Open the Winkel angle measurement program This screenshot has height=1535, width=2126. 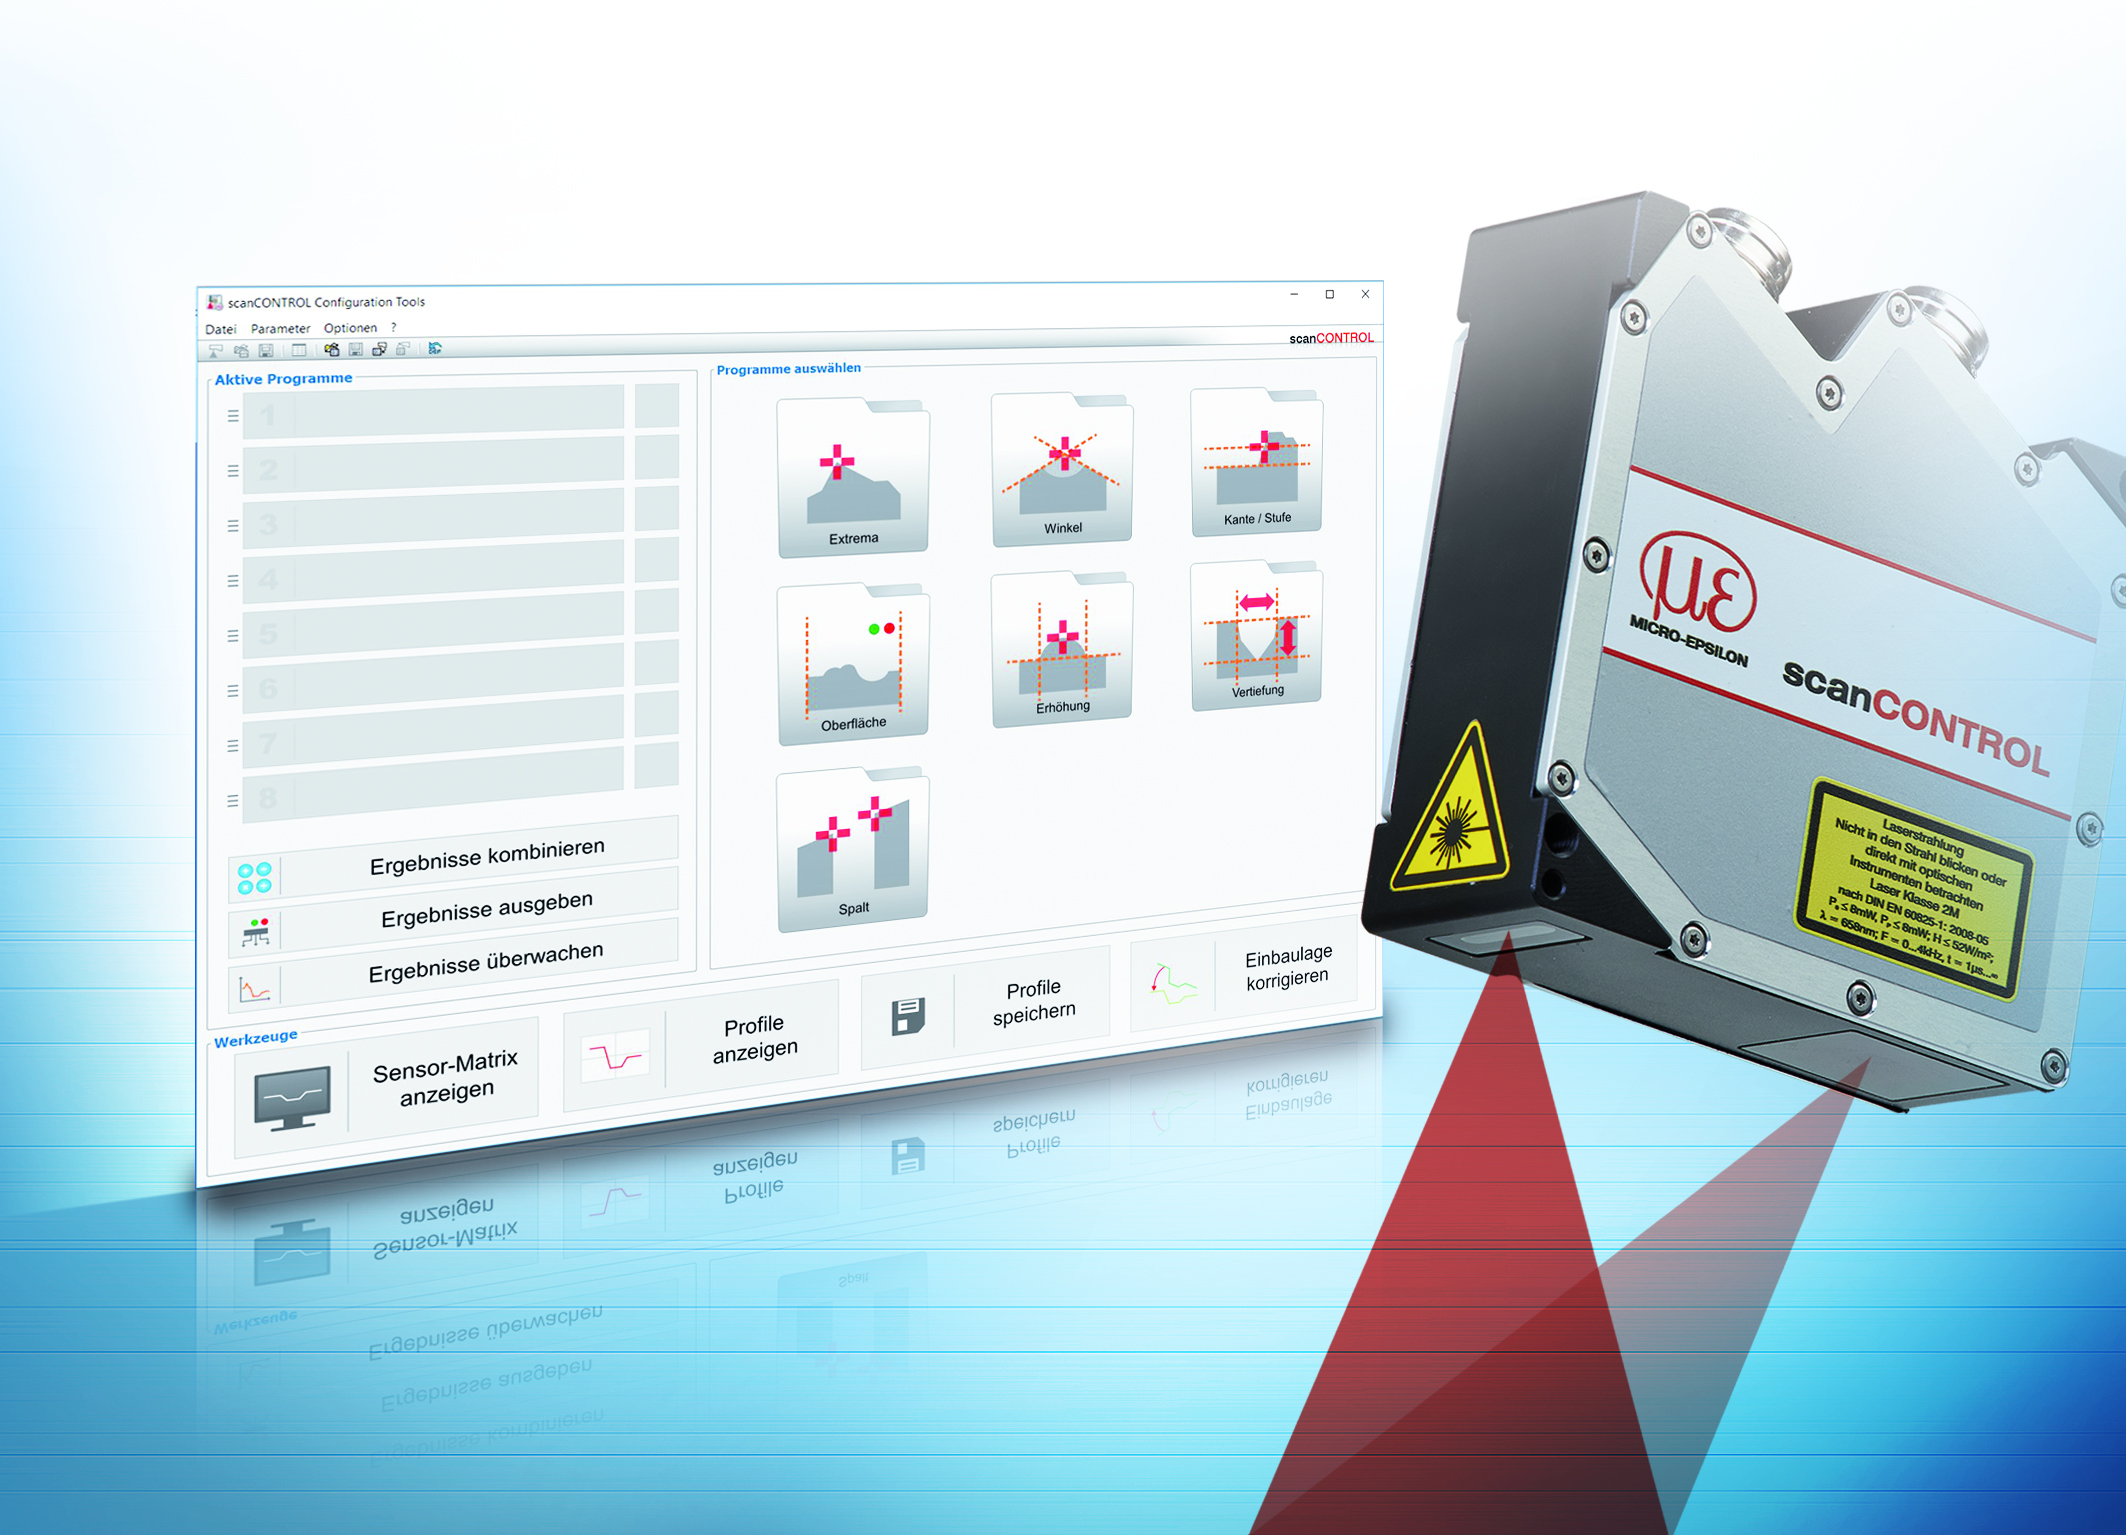click(1062, 470)
